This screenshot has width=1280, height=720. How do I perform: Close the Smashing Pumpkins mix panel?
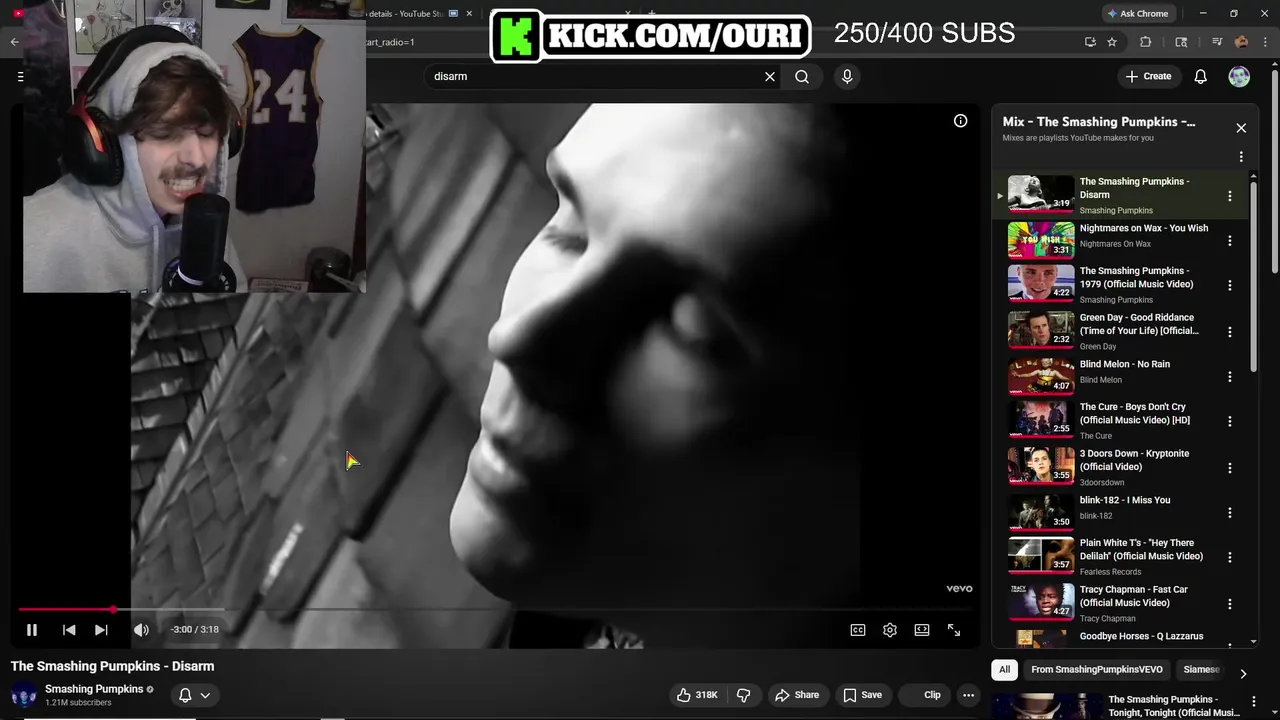1241,128
